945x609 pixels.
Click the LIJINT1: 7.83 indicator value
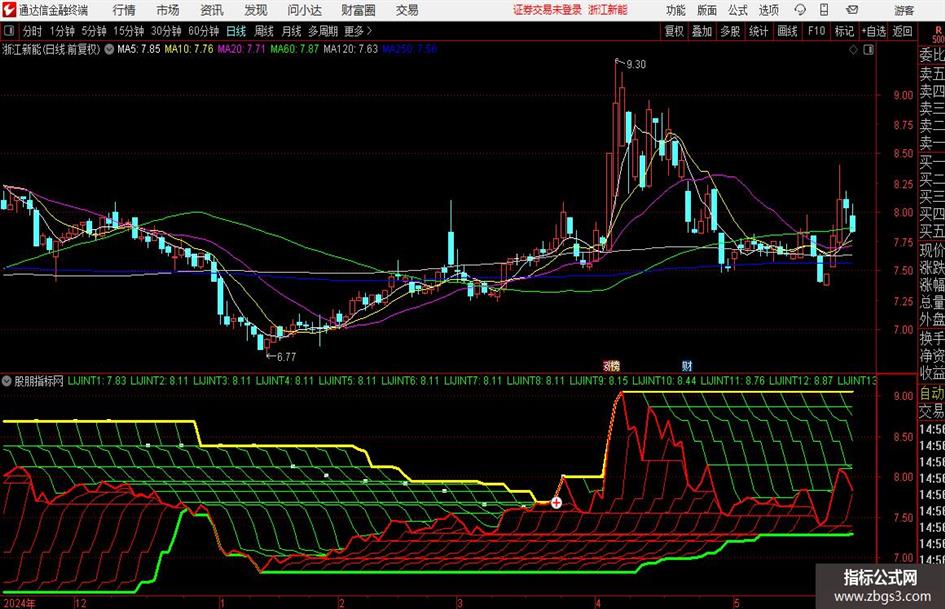click(x=97, y=380)
